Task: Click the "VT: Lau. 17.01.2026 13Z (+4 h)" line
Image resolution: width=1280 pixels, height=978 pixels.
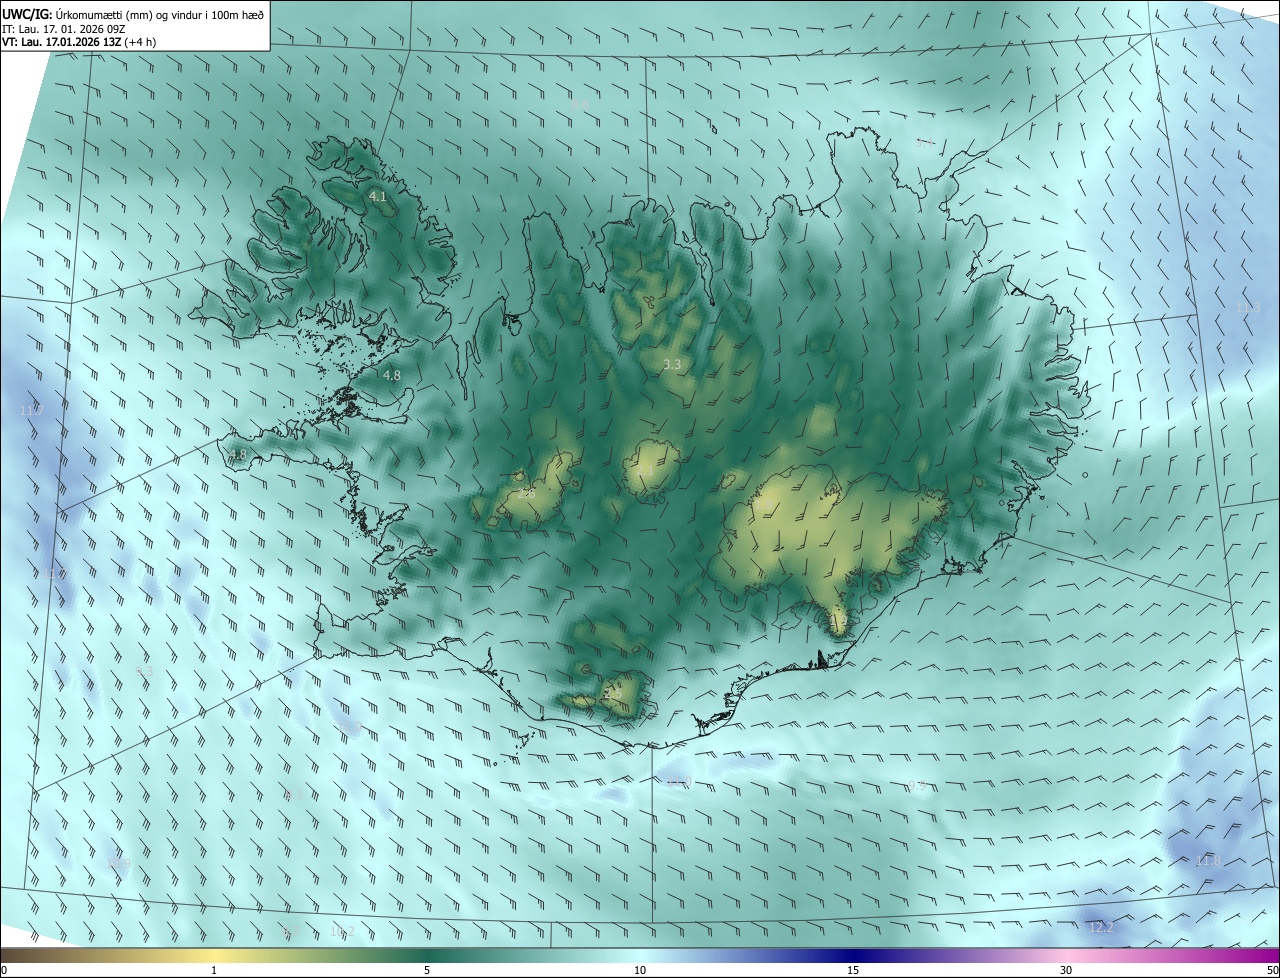Action: [x=79, y=41]
